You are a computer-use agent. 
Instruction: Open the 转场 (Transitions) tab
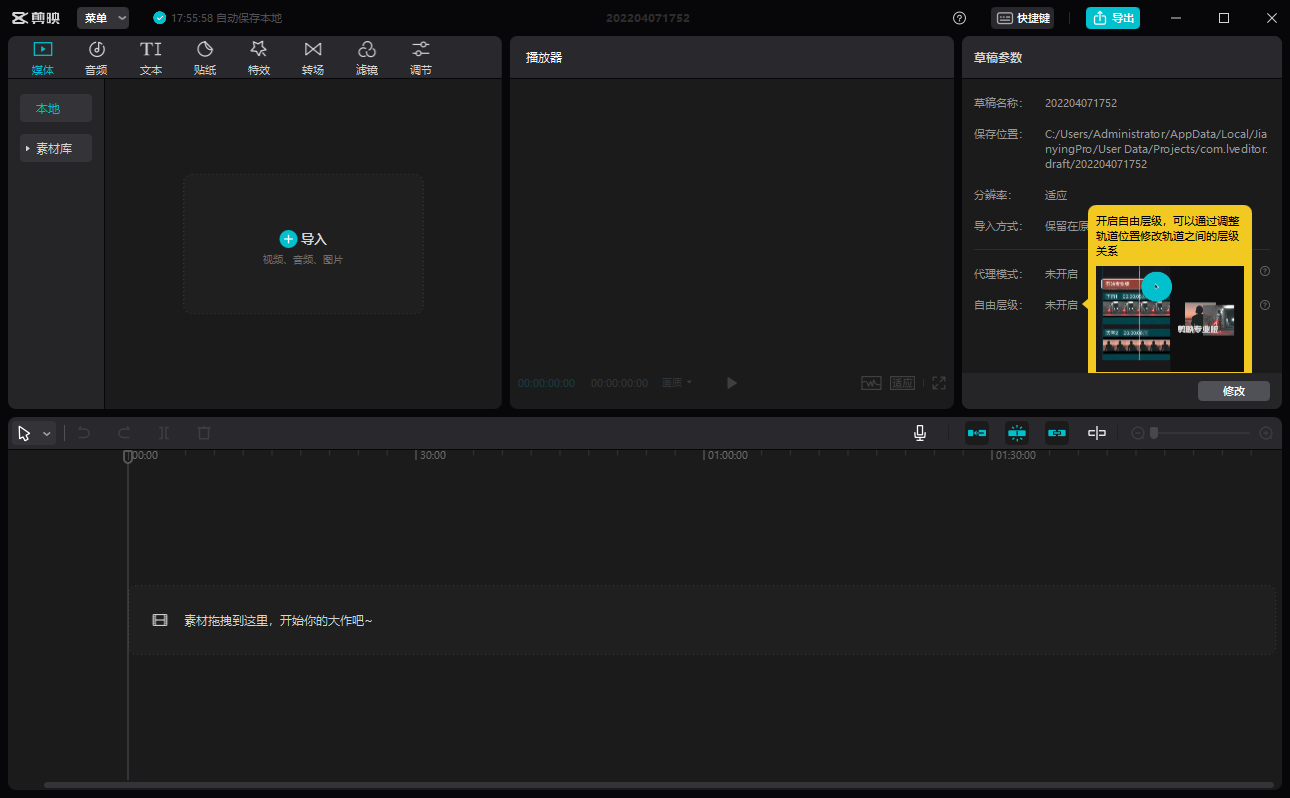coord(313,58)
